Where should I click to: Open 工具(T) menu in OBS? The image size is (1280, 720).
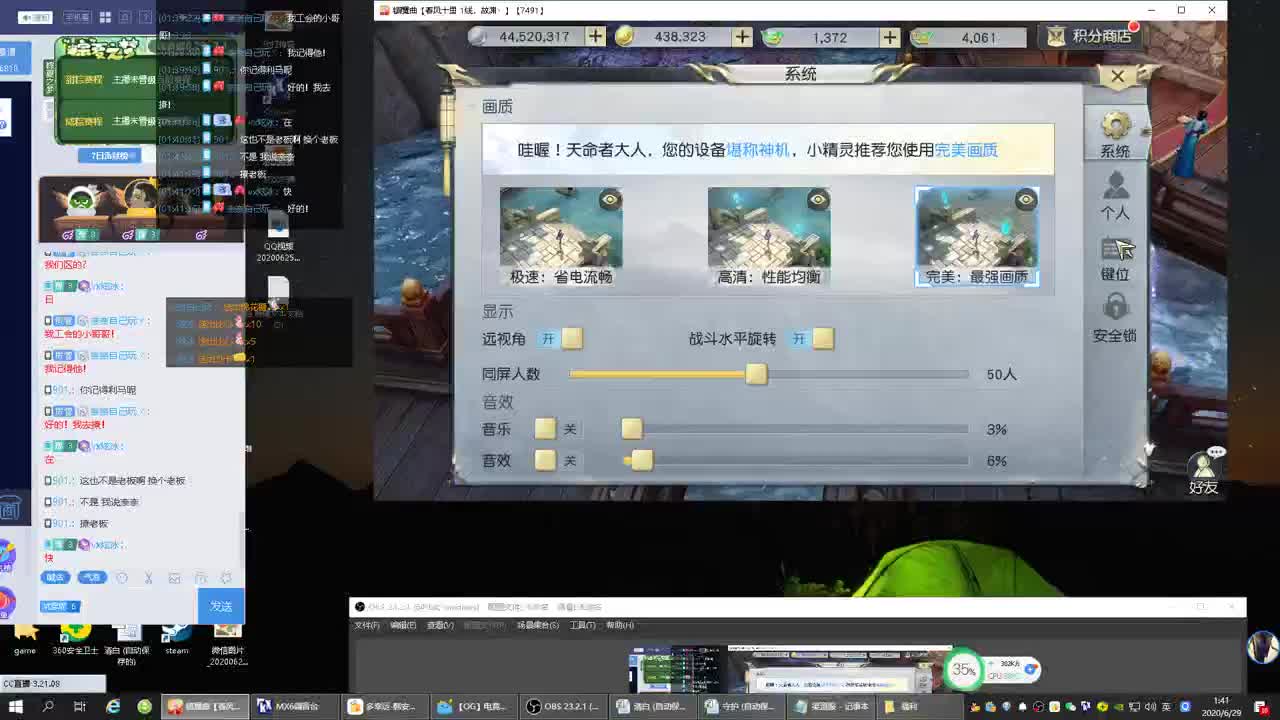click(582, 625)
